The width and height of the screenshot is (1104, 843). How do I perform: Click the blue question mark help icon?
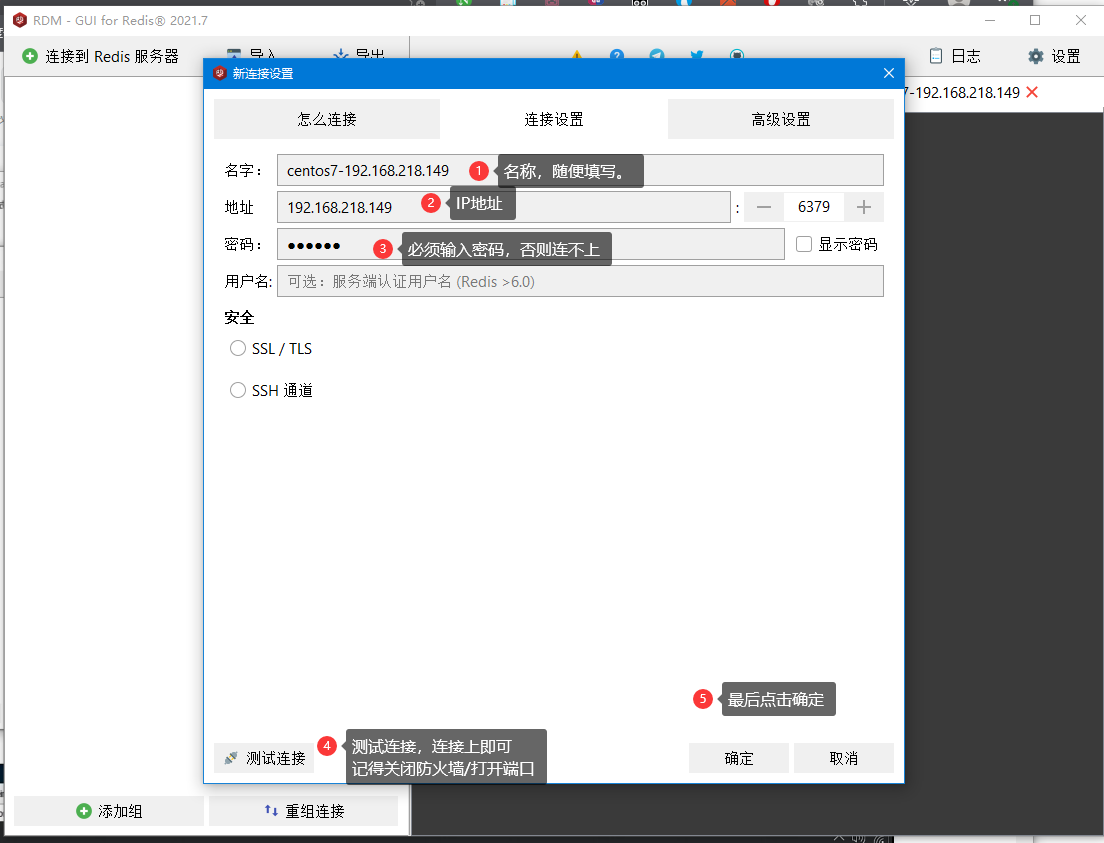[617, 54]
